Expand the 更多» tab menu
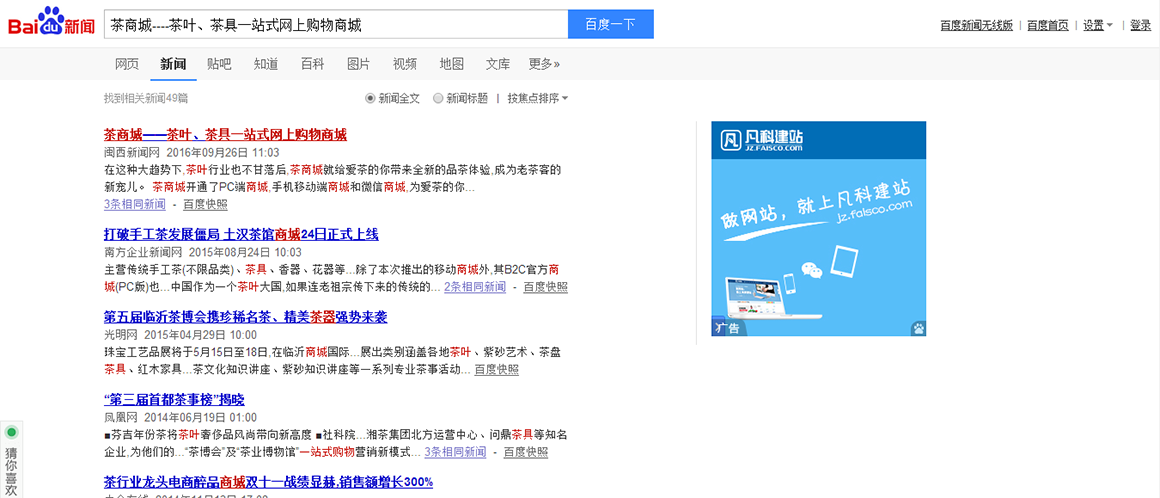Viewport: 1160px width, 498px height. click(544, 64)
